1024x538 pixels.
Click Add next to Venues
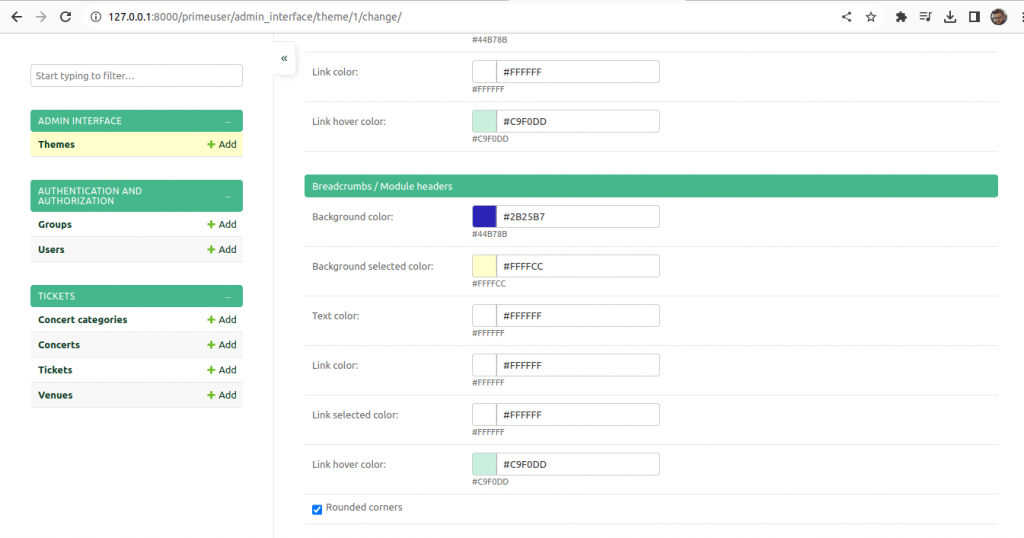(x=221, y=395)
